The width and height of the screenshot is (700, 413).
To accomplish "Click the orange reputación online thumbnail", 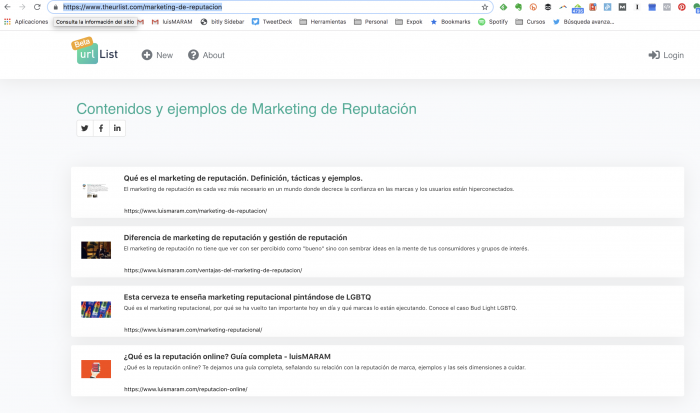I will tap(96, 369).
